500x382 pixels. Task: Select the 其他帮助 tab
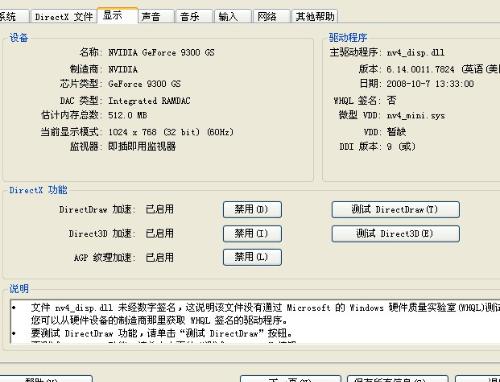315,16
